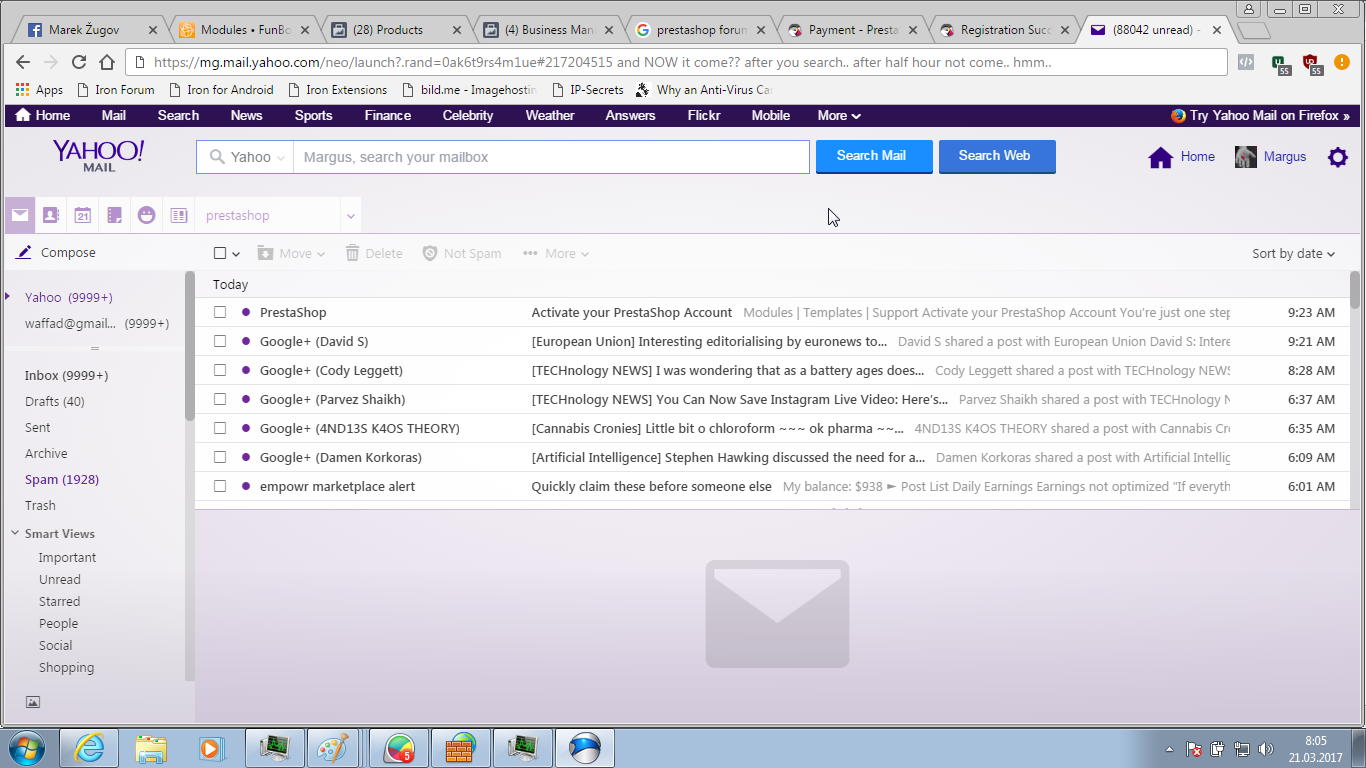Screen dimensions: 1366x768
Task: Check the Google+ (Cody Leggett) email checkbox
Action: tap(220, 370)
